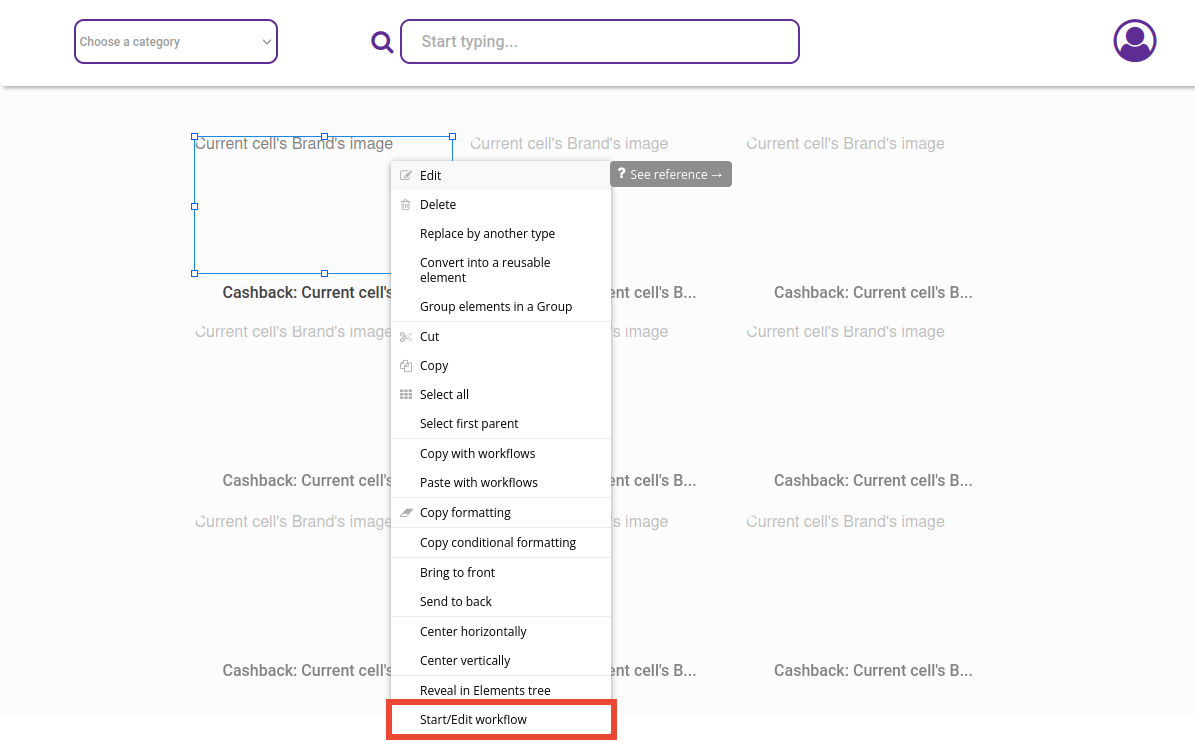Open the user profile avatar icon
Viewport: 1195px width, 747px height.
tap(1134, 40)
